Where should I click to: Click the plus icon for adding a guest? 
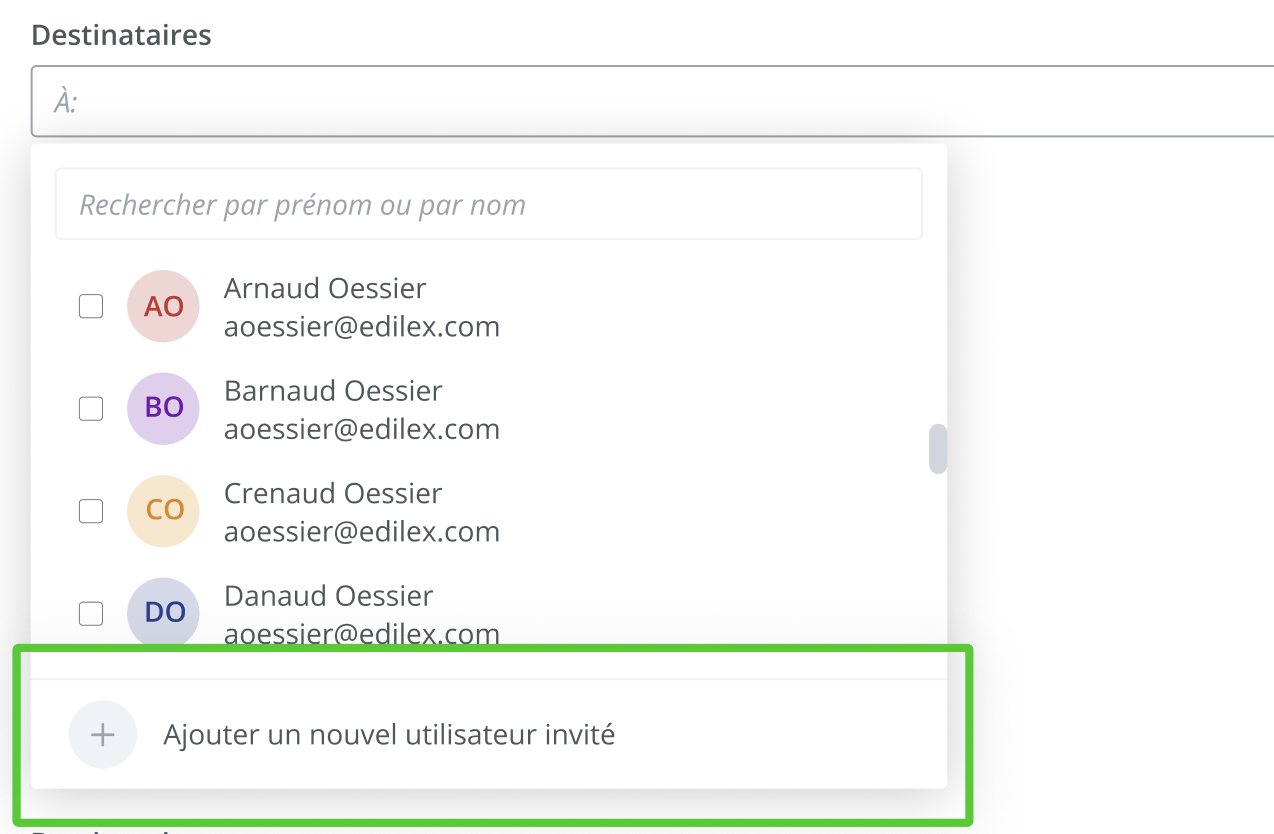102,735
